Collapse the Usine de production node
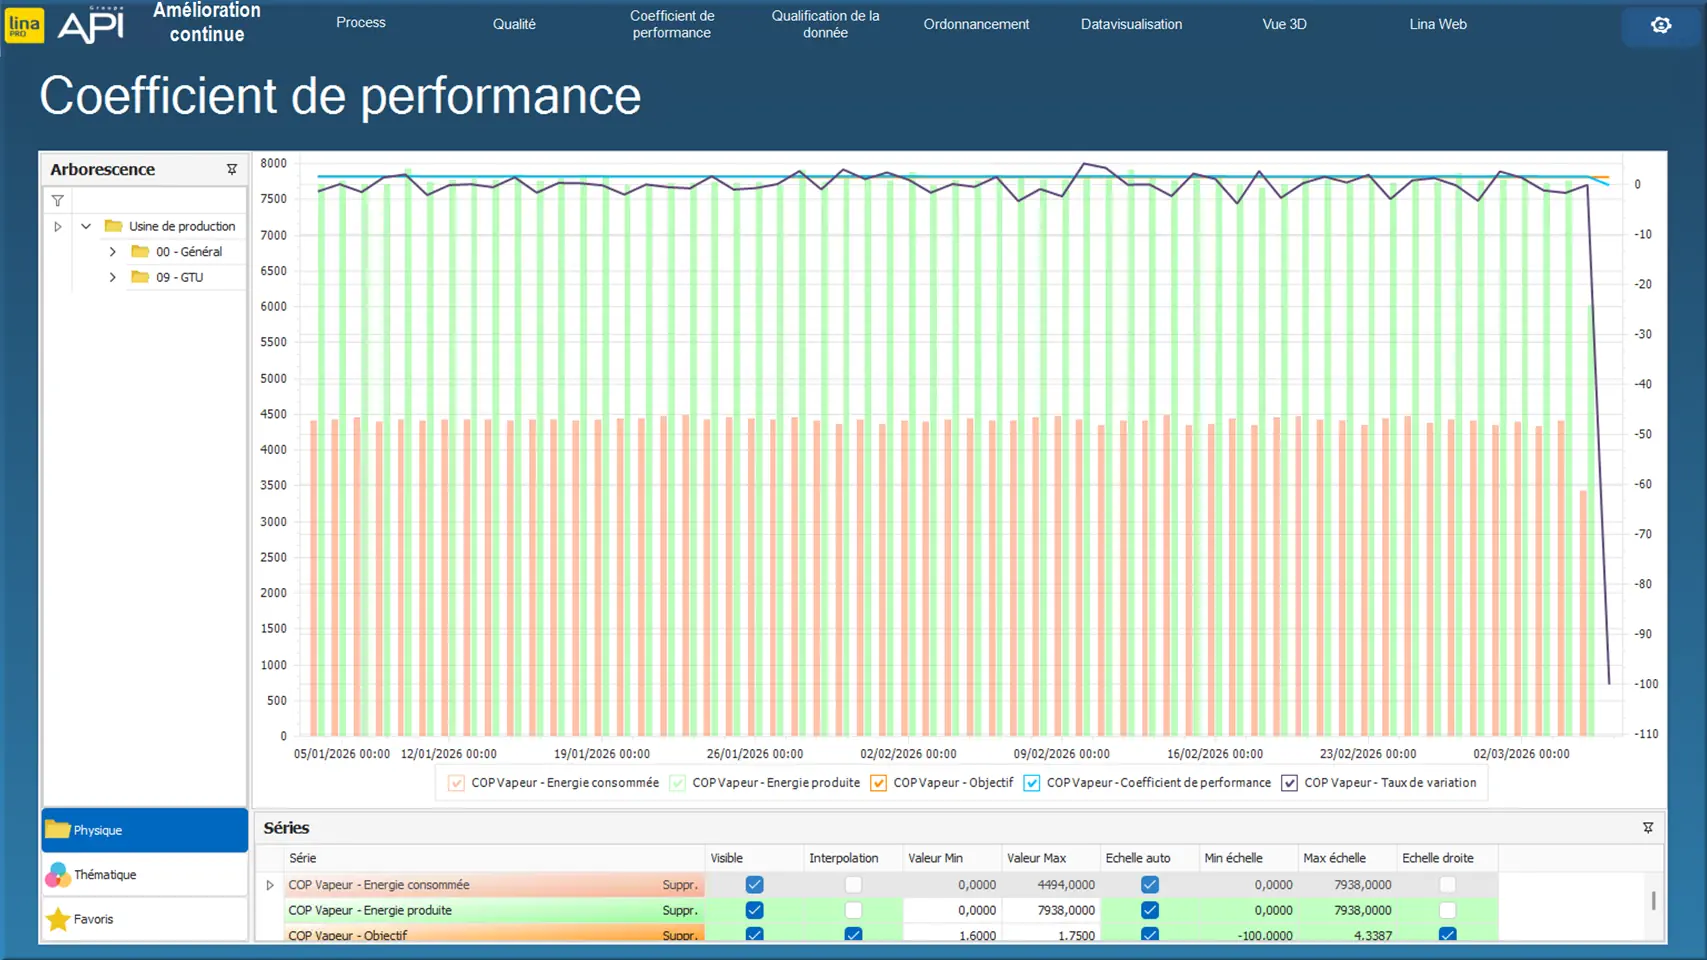Image resolution: width=1707 pixels, height=960 pixels. click(86, 227)
